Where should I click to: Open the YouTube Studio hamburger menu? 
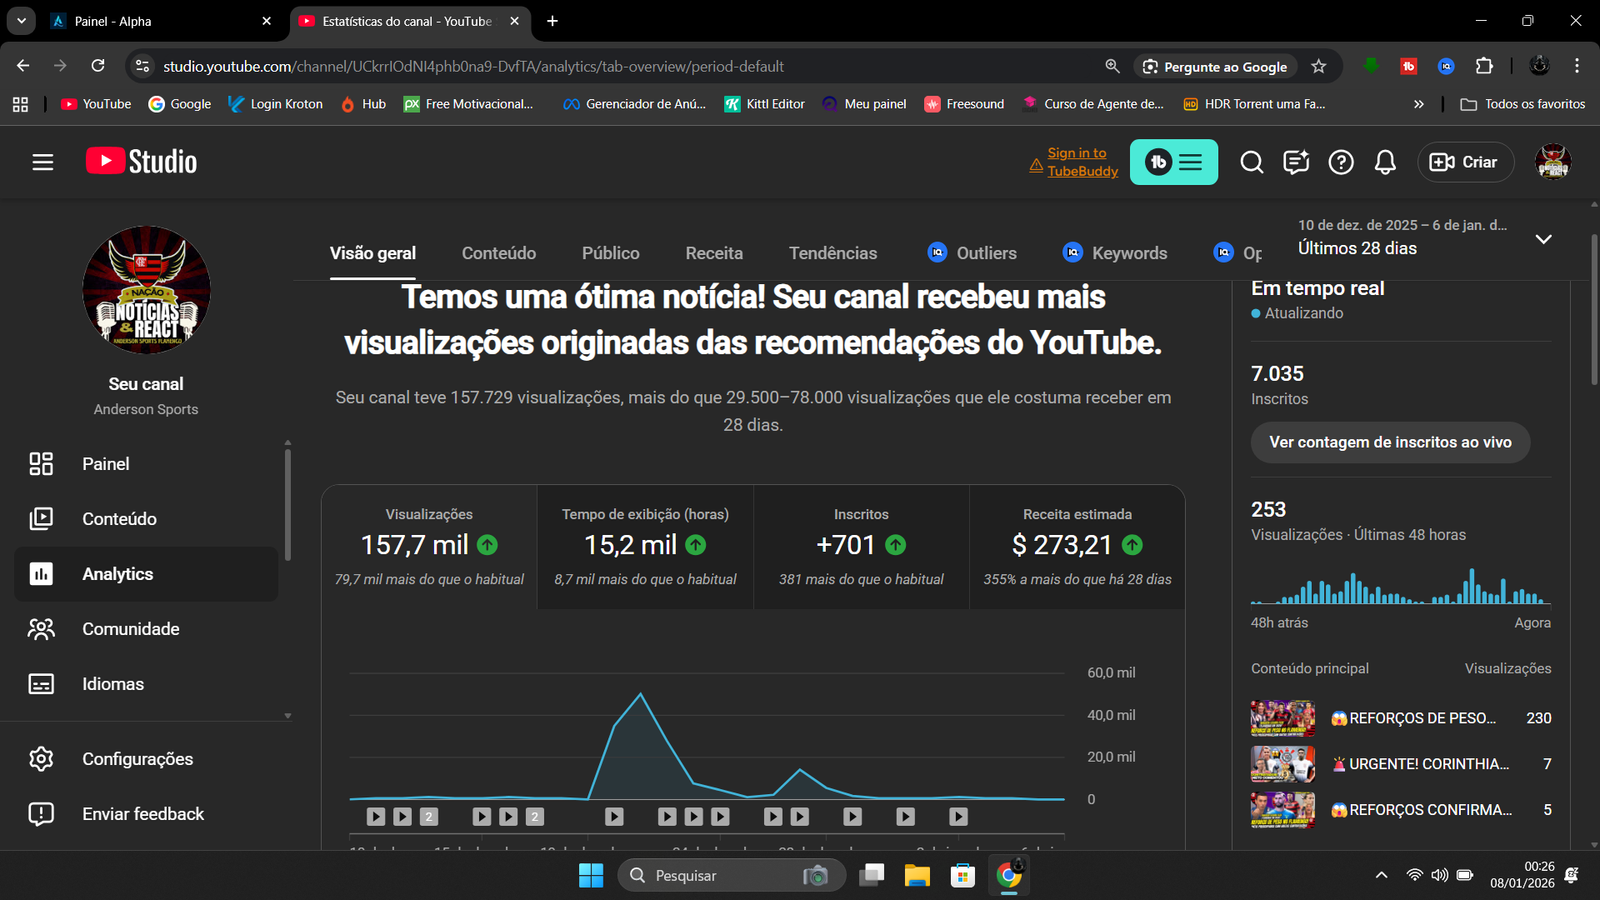(42, 162)
